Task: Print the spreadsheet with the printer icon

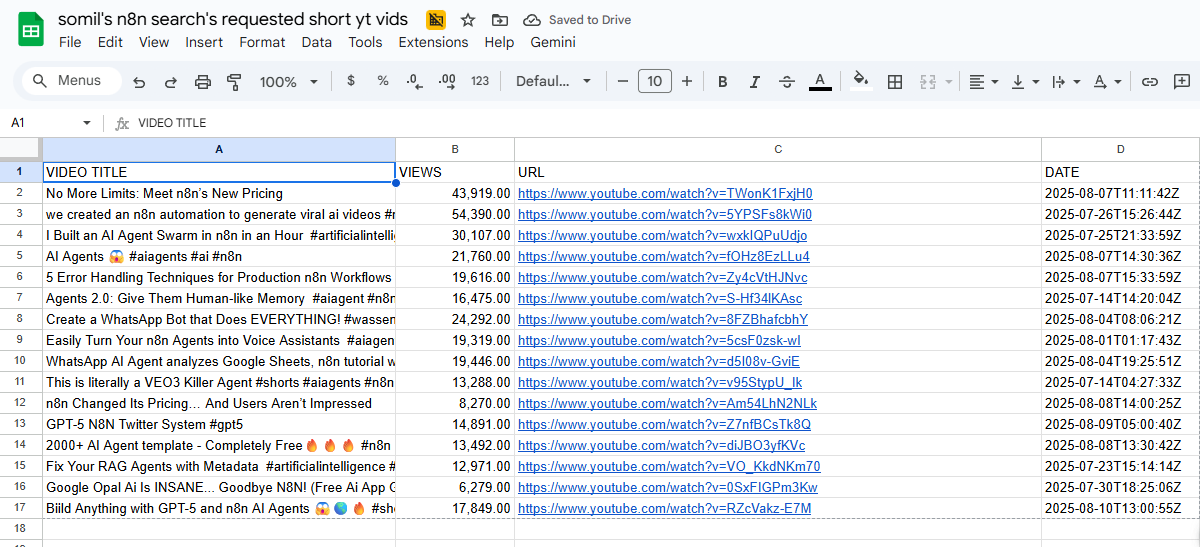Action: click(x=203, y=82)
